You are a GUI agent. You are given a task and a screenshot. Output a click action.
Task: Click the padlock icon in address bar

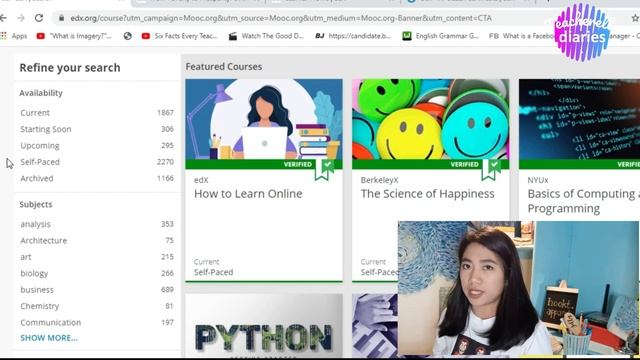point(62,18)
